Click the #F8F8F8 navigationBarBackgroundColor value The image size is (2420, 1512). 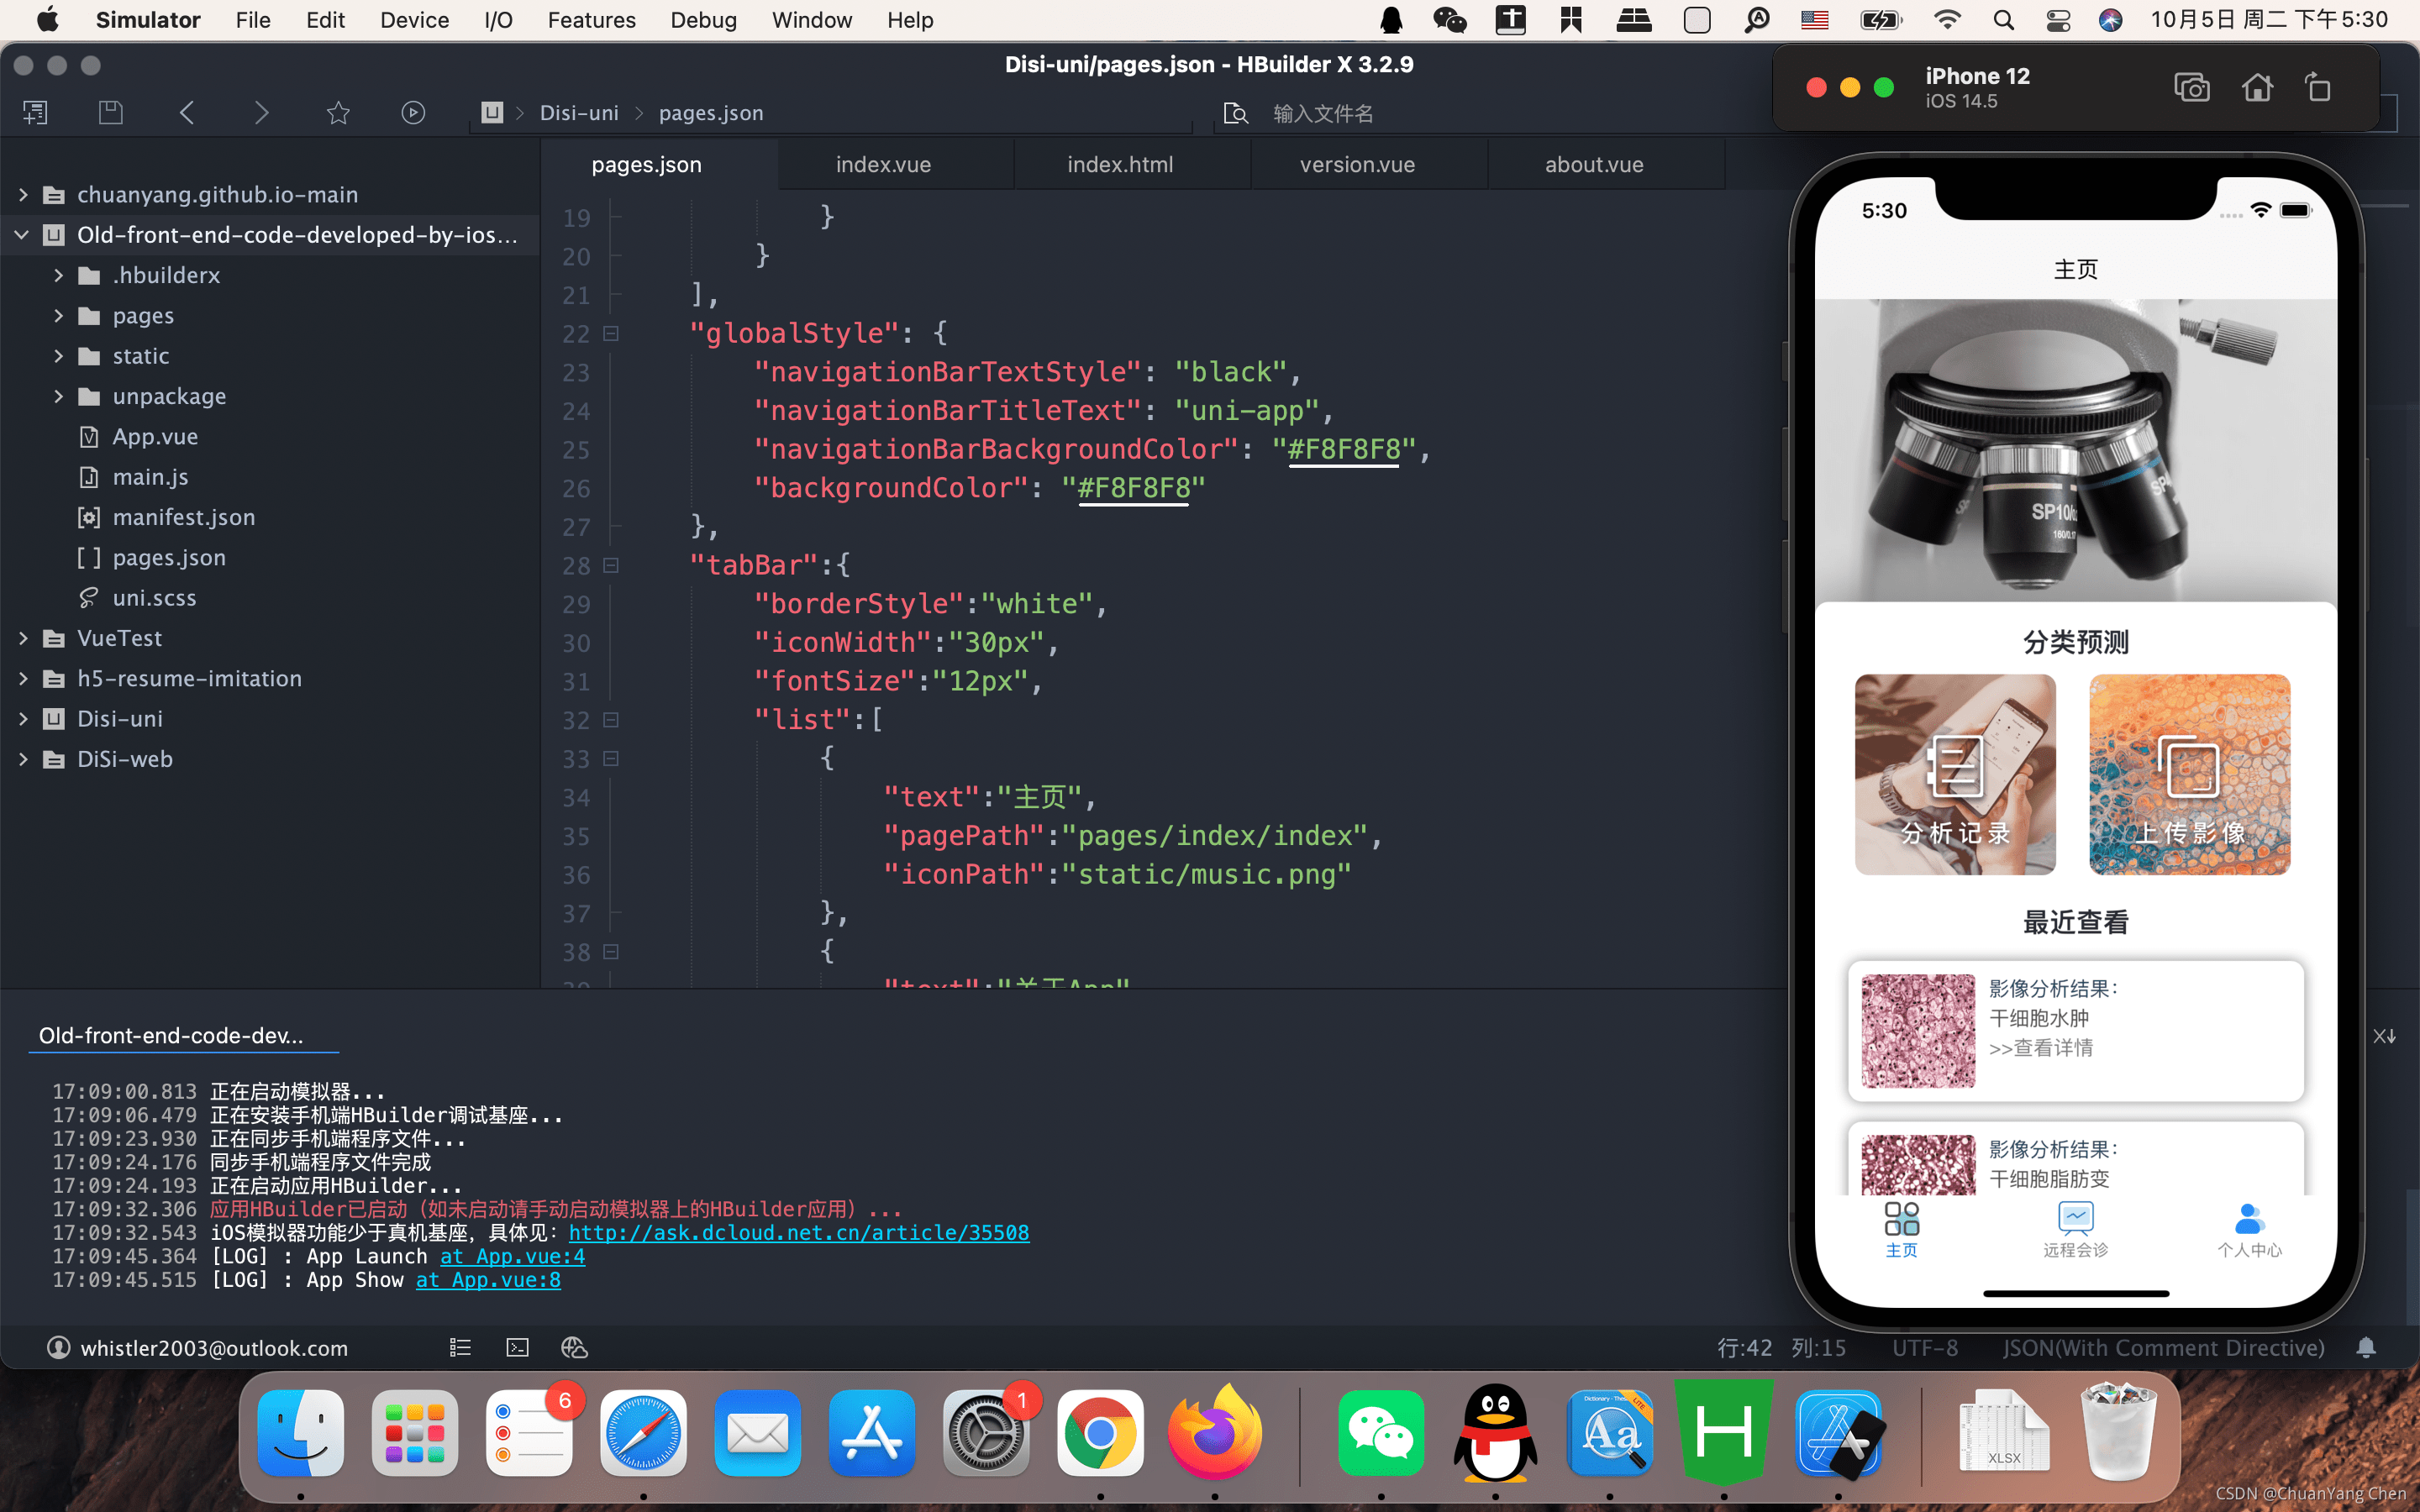coord(1344,449)
